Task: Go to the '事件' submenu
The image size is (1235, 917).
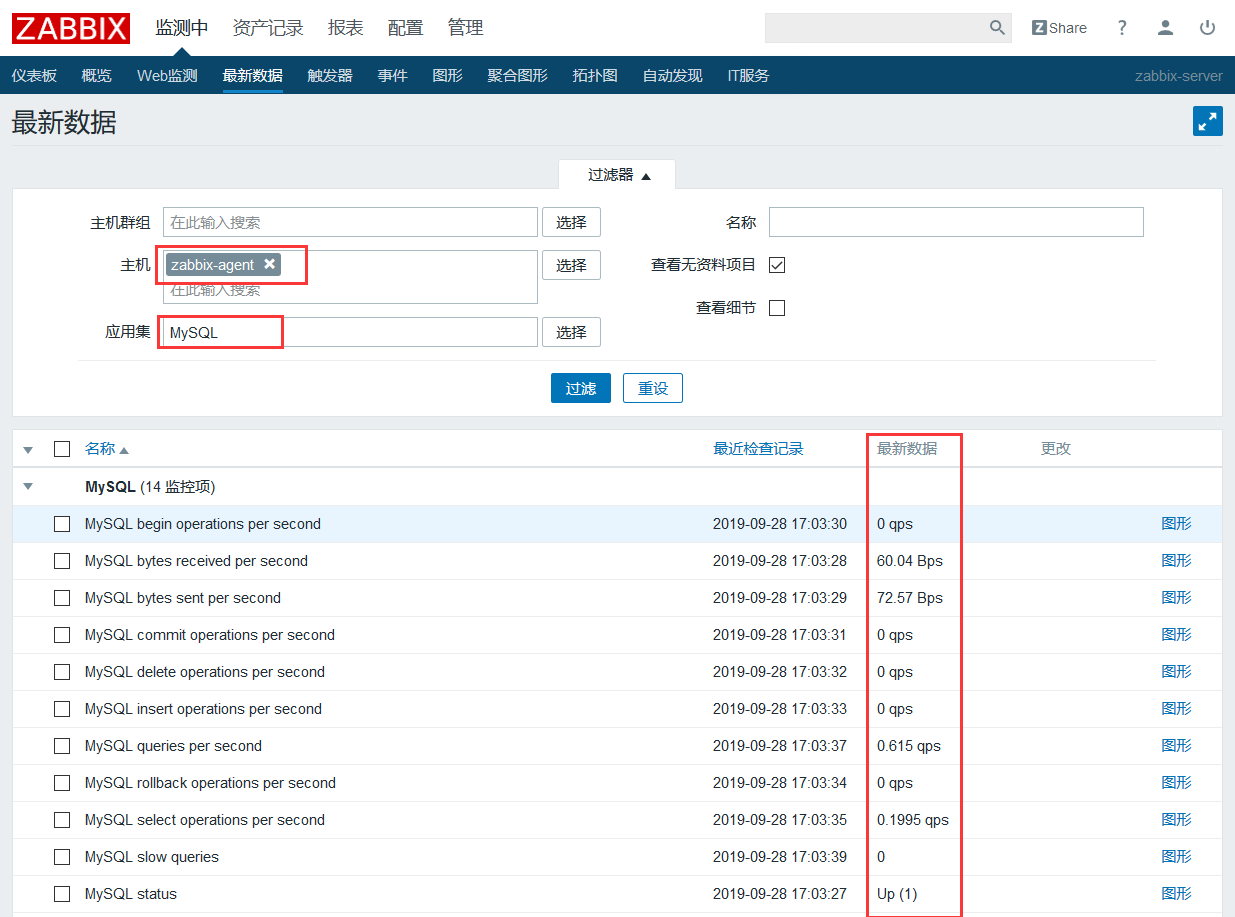Action: tap(393, 75)
